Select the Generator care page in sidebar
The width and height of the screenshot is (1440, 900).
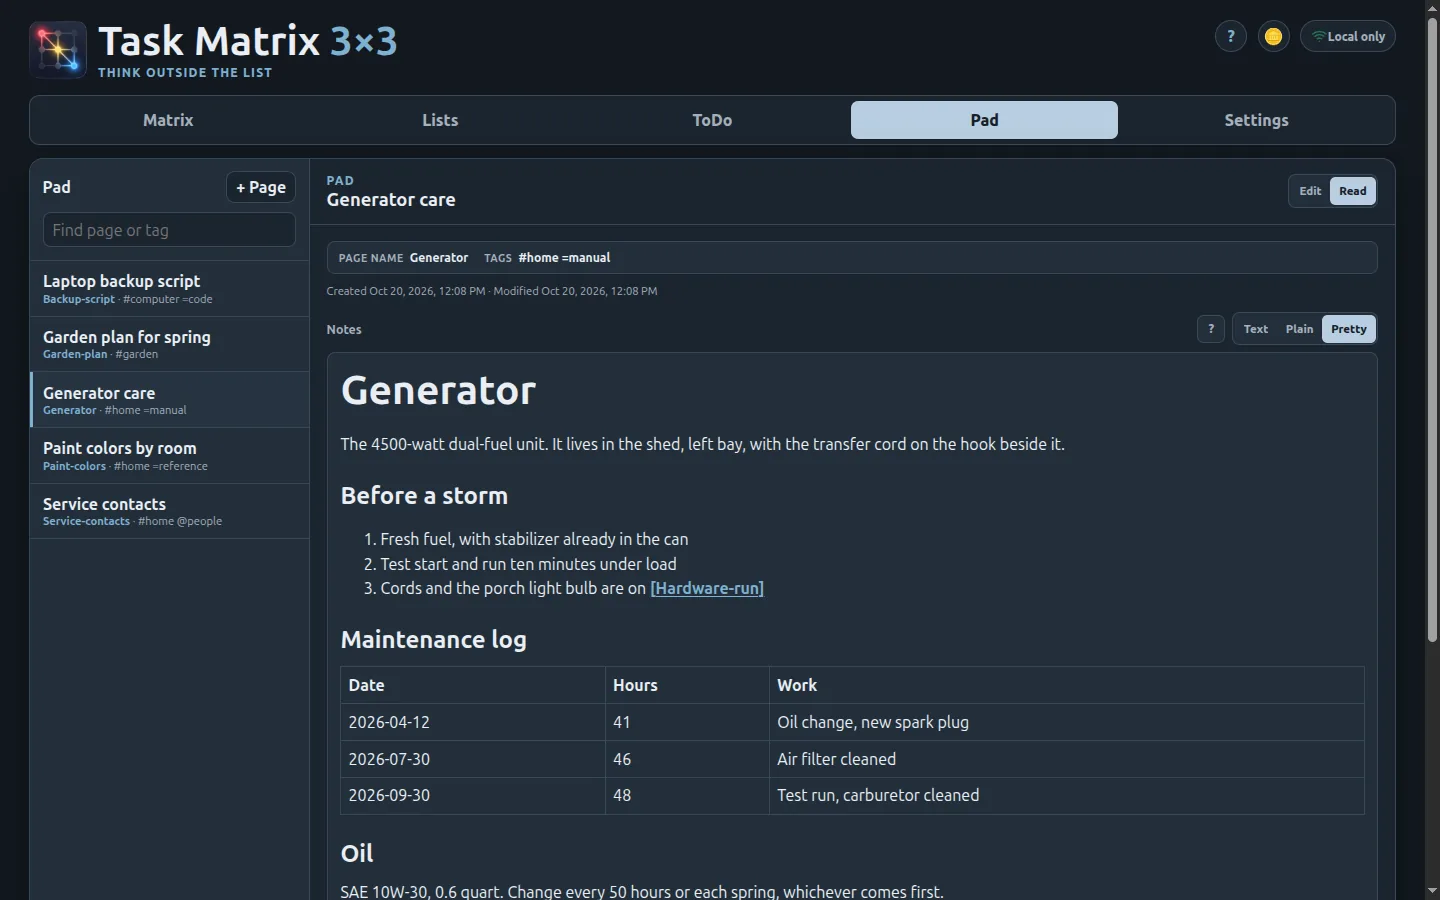170,400
